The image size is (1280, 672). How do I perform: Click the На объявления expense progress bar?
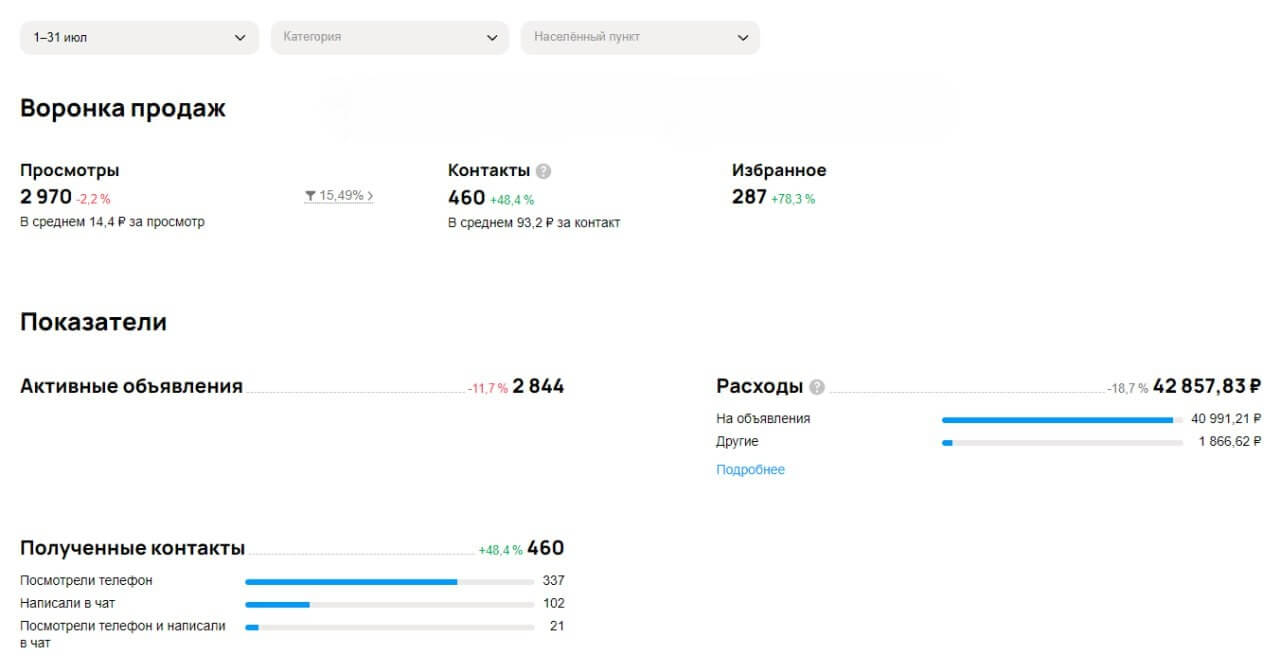[1062, 420]
